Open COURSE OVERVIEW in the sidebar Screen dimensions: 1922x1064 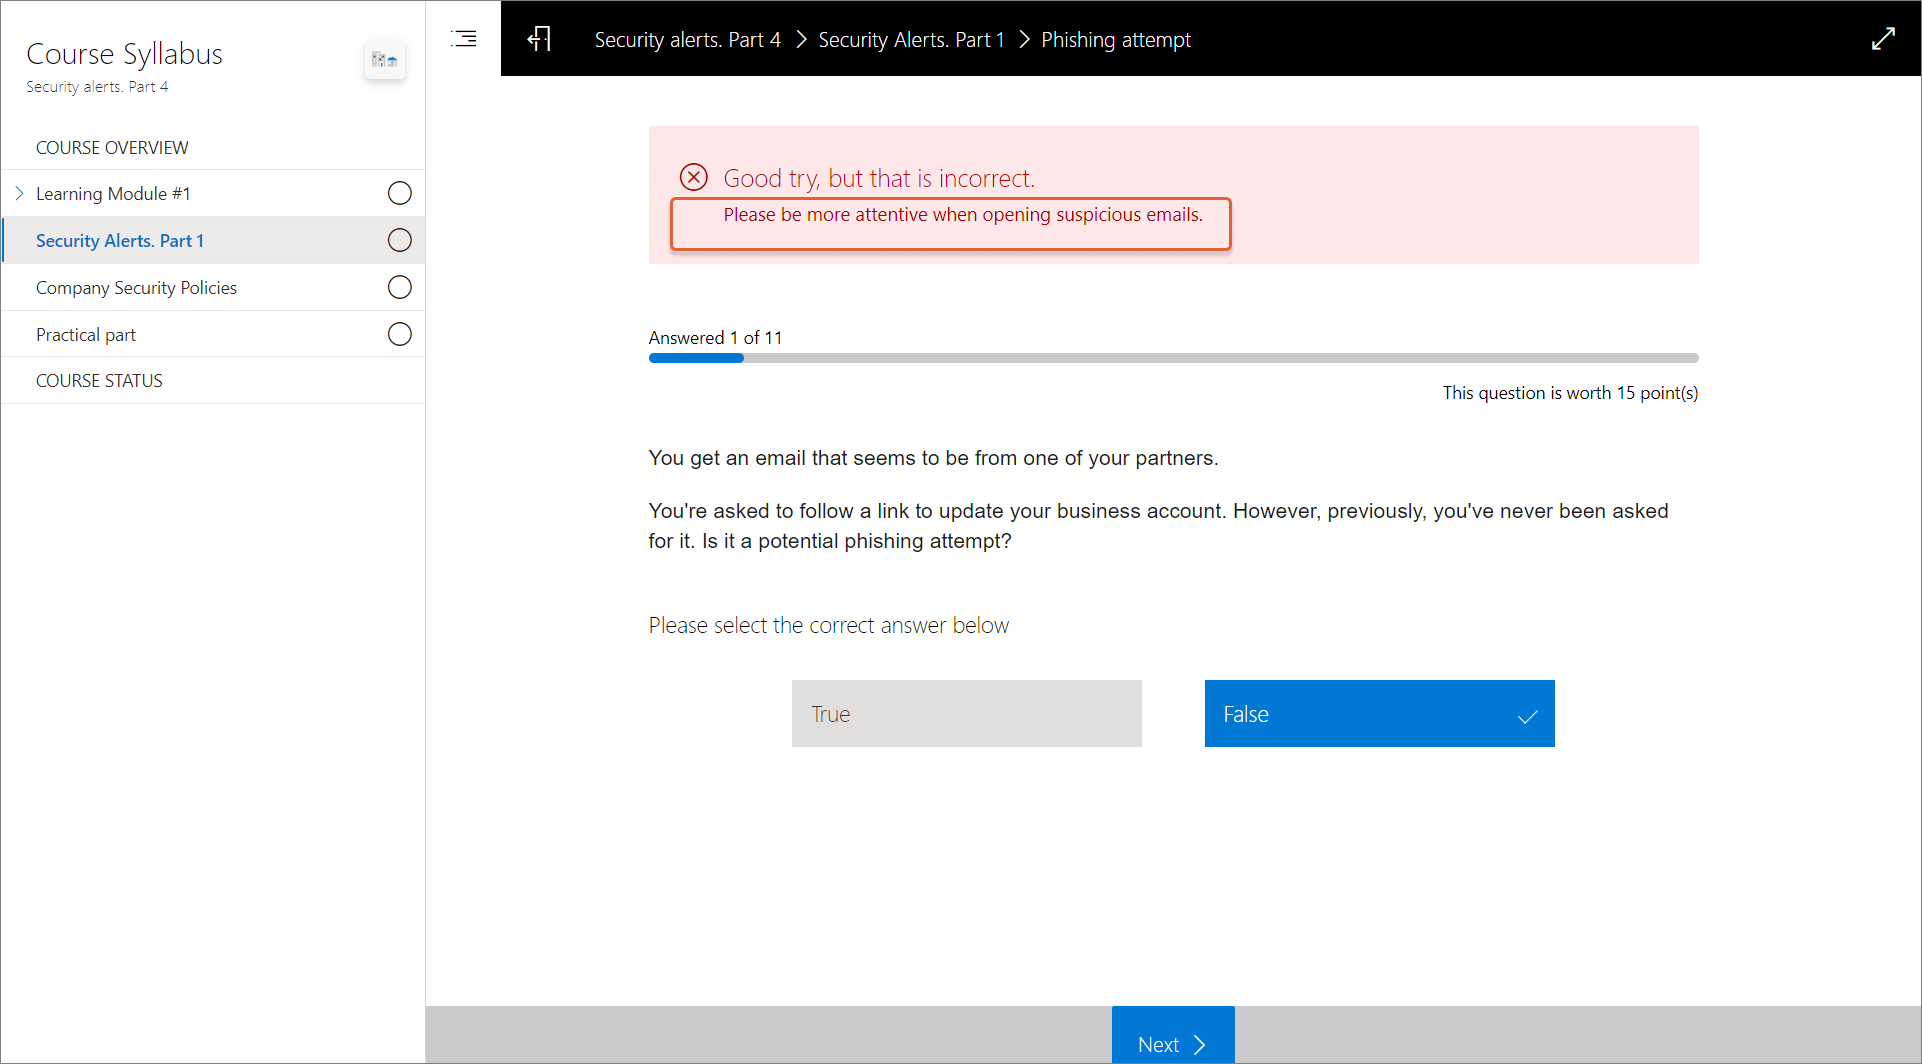point(112,147)
